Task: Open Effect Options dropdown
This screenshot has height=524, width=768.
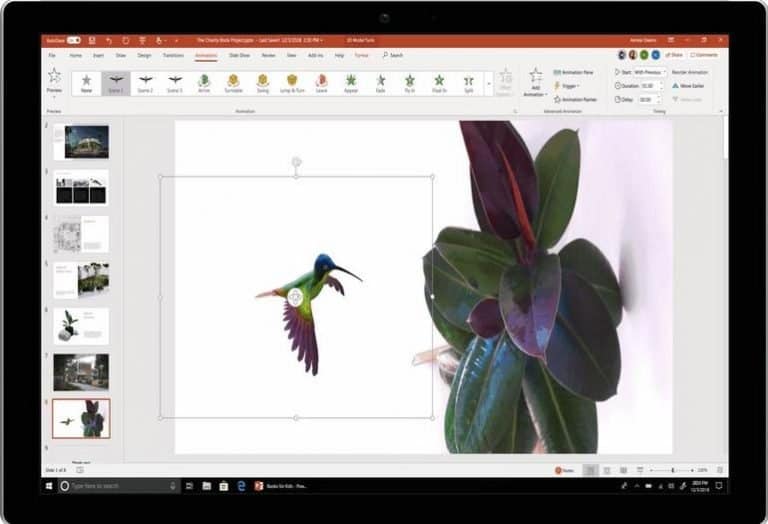Action: pyautogui.click(x=505, y=82)
